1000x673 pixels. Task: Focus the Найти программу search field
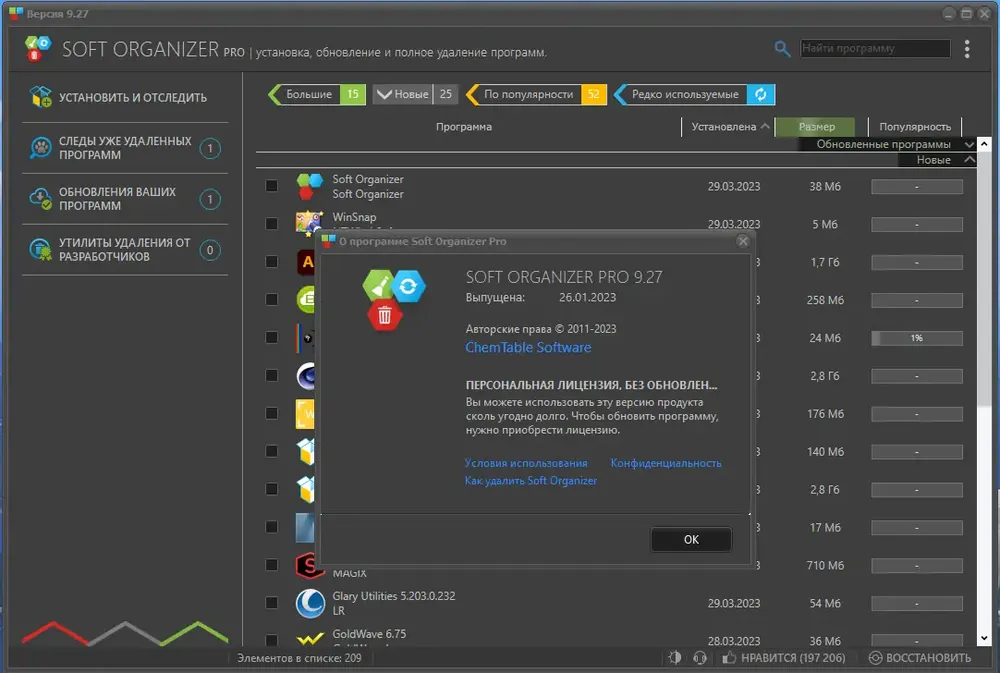[x=875, y=48]
